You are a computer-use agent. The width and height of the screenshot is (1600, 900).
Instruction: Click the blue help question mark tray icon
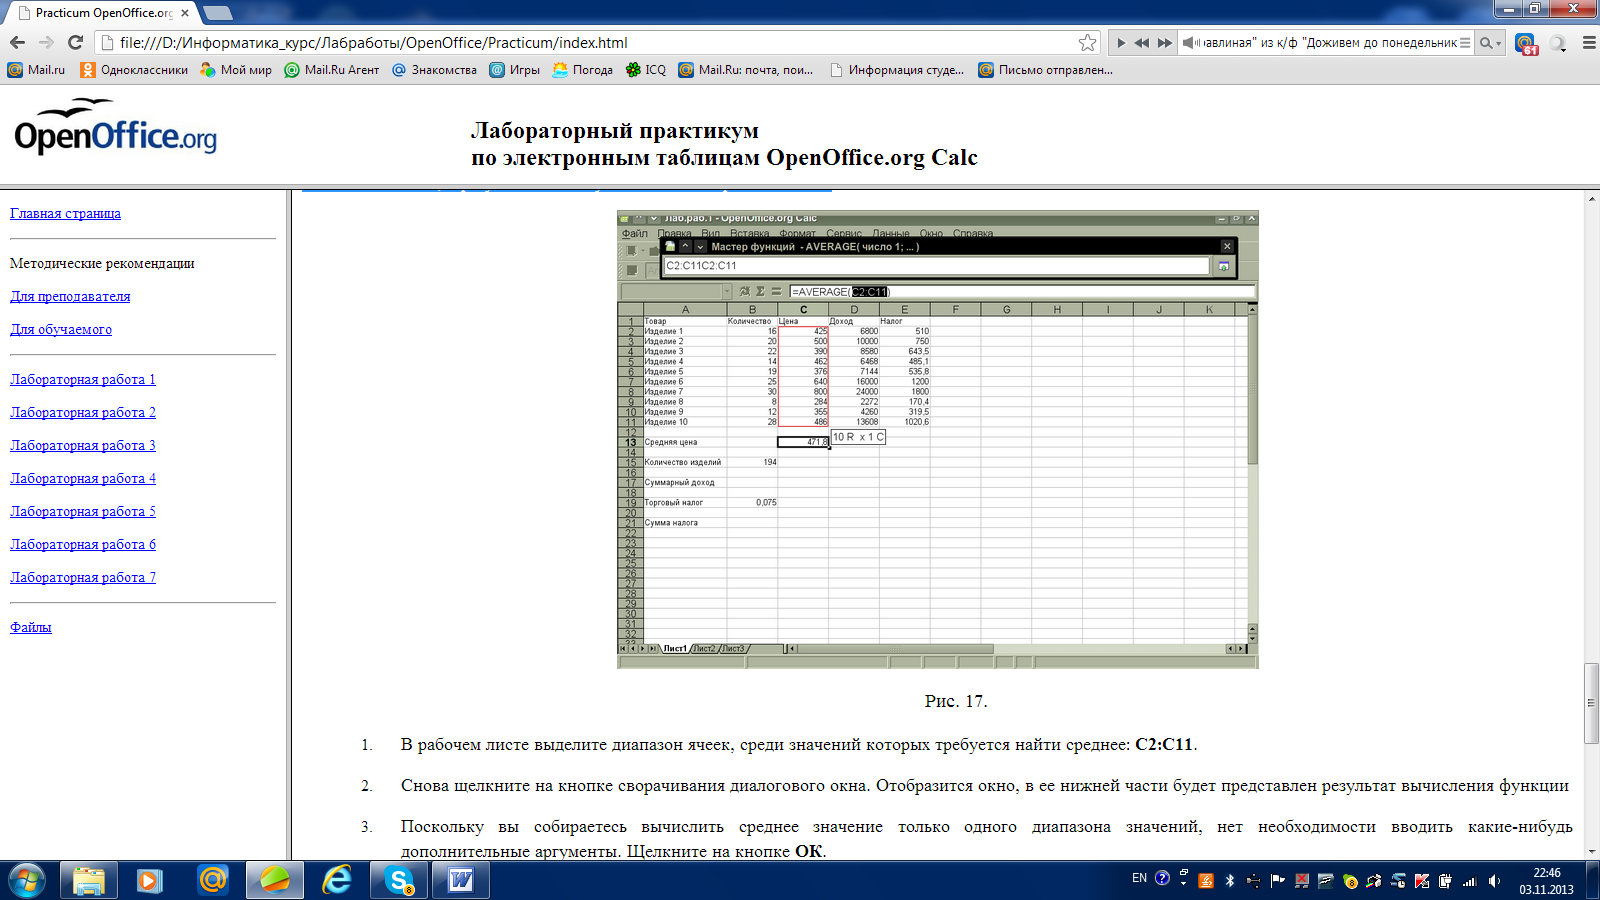(1162, 878)
